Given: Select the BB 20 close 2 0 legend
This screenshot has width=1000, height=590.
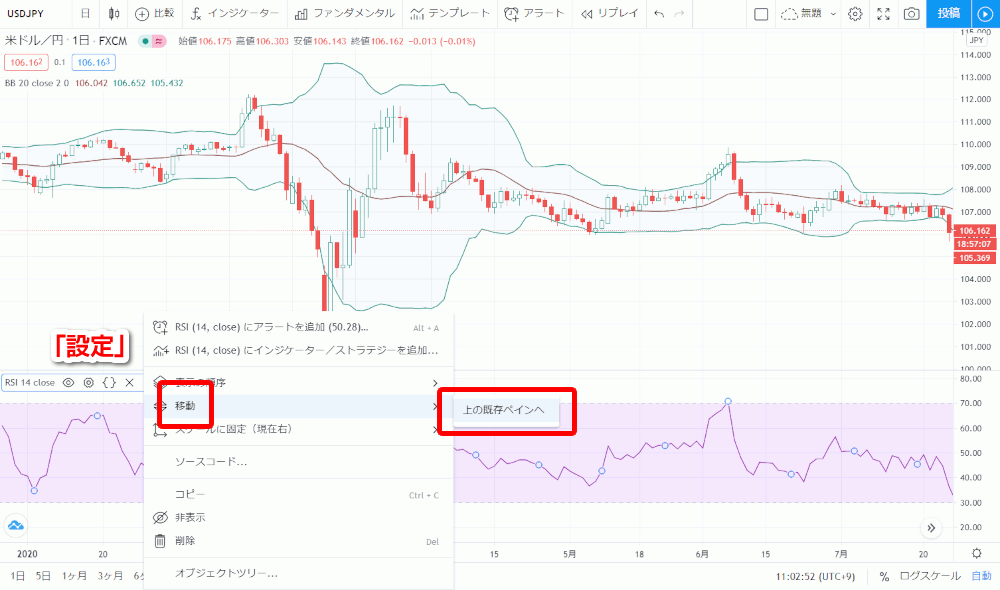Looking at the screenshot, I should (37, 83).
